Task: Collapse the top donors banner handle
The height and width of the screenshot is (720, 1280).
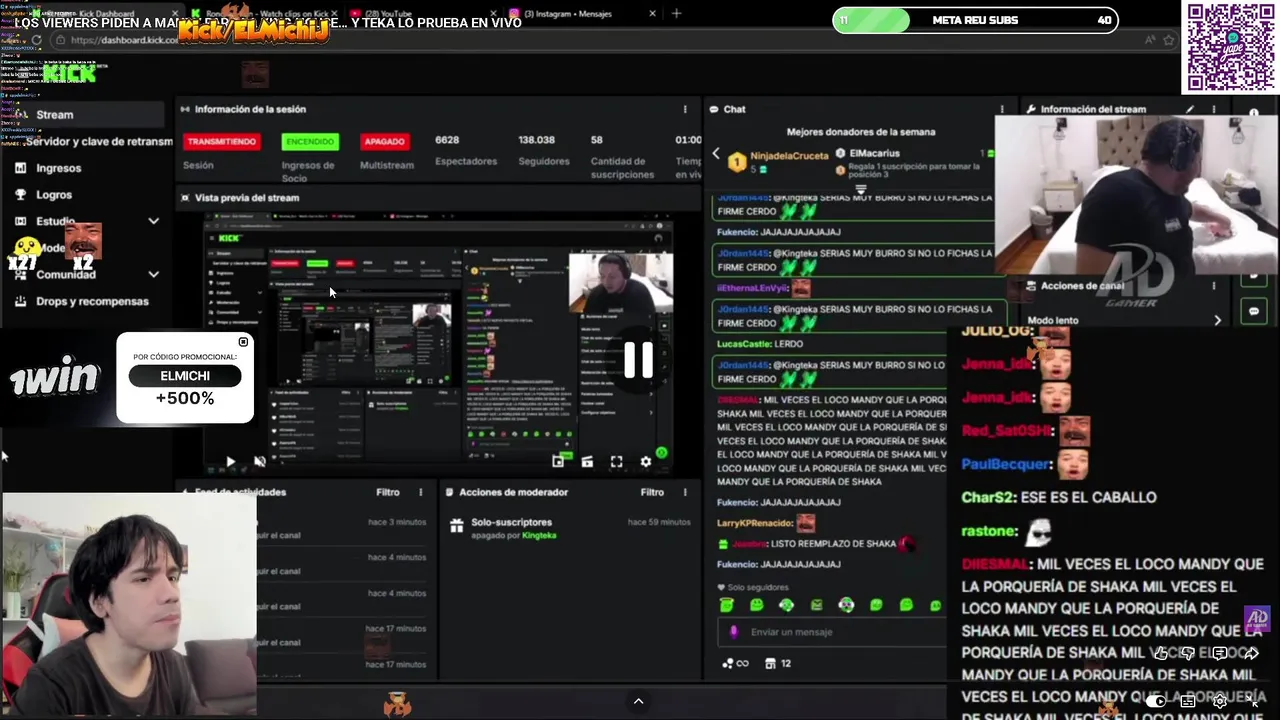Action: tap(860, 188)
